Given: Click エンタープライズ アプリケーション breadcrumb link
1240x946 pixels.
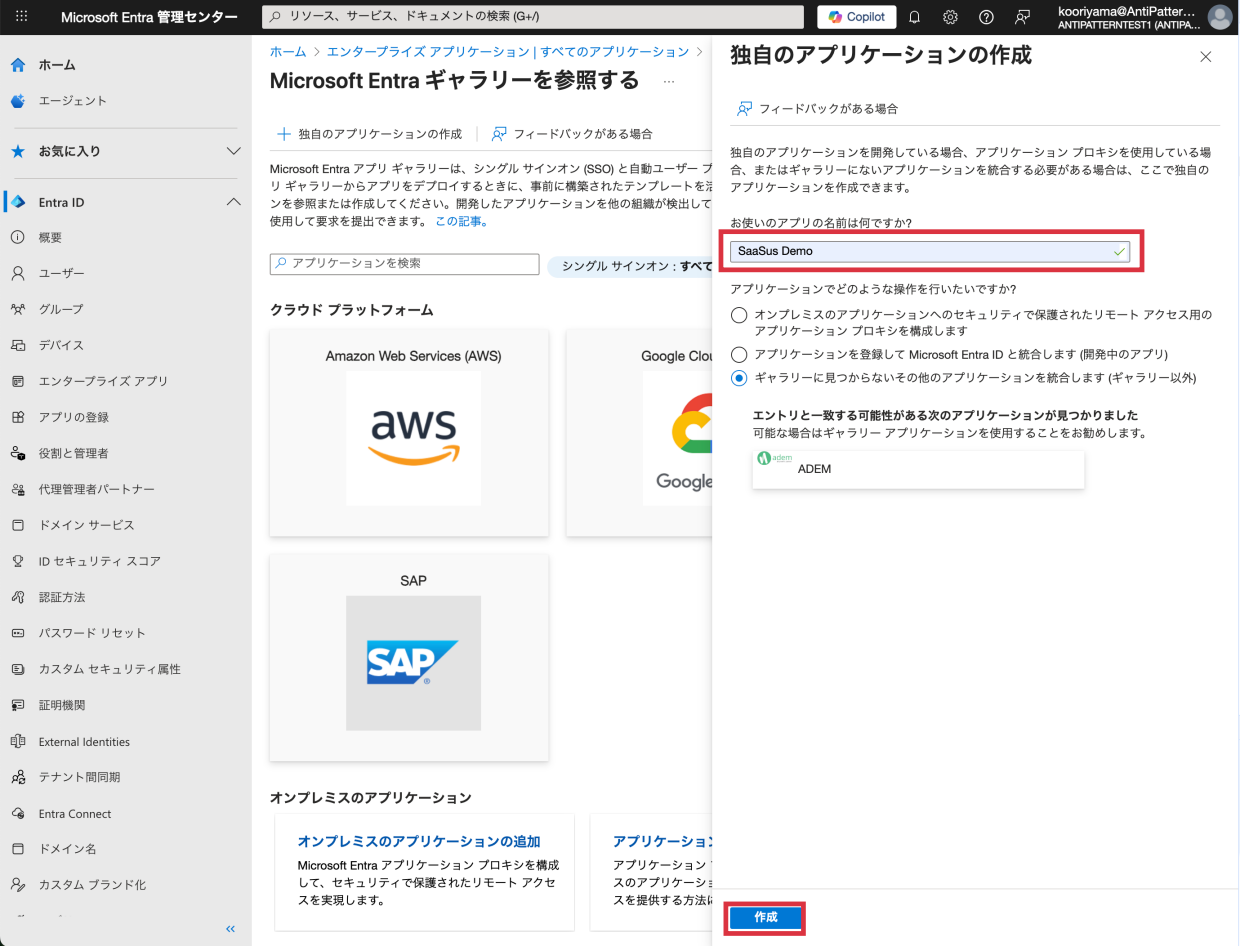Looking at the screenshot, I should [508, 51].
